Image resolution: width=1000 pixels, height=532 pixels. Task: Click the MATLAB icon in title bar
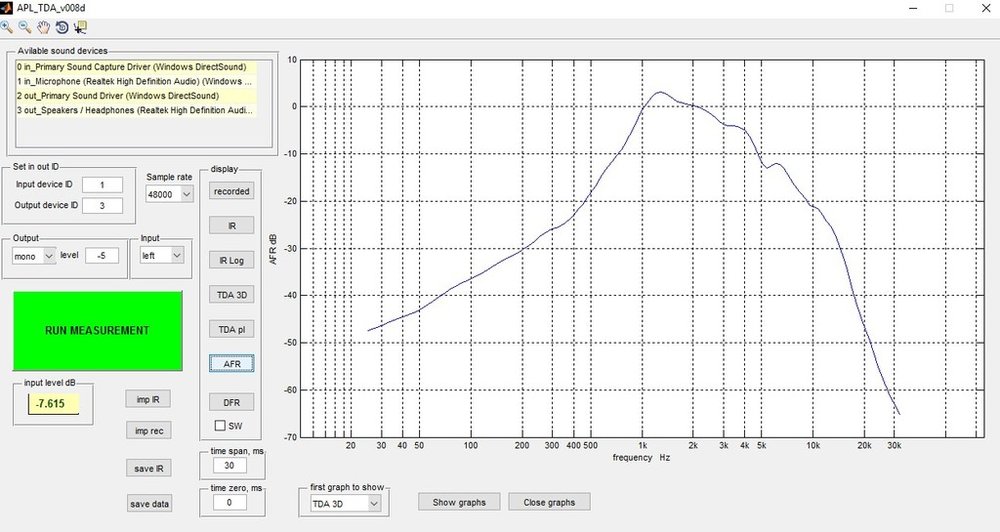point(6,8)
